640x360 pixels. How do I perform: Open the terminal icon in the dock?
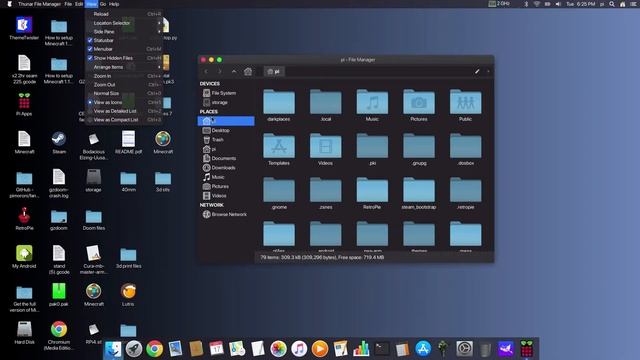tap(382, 349)
